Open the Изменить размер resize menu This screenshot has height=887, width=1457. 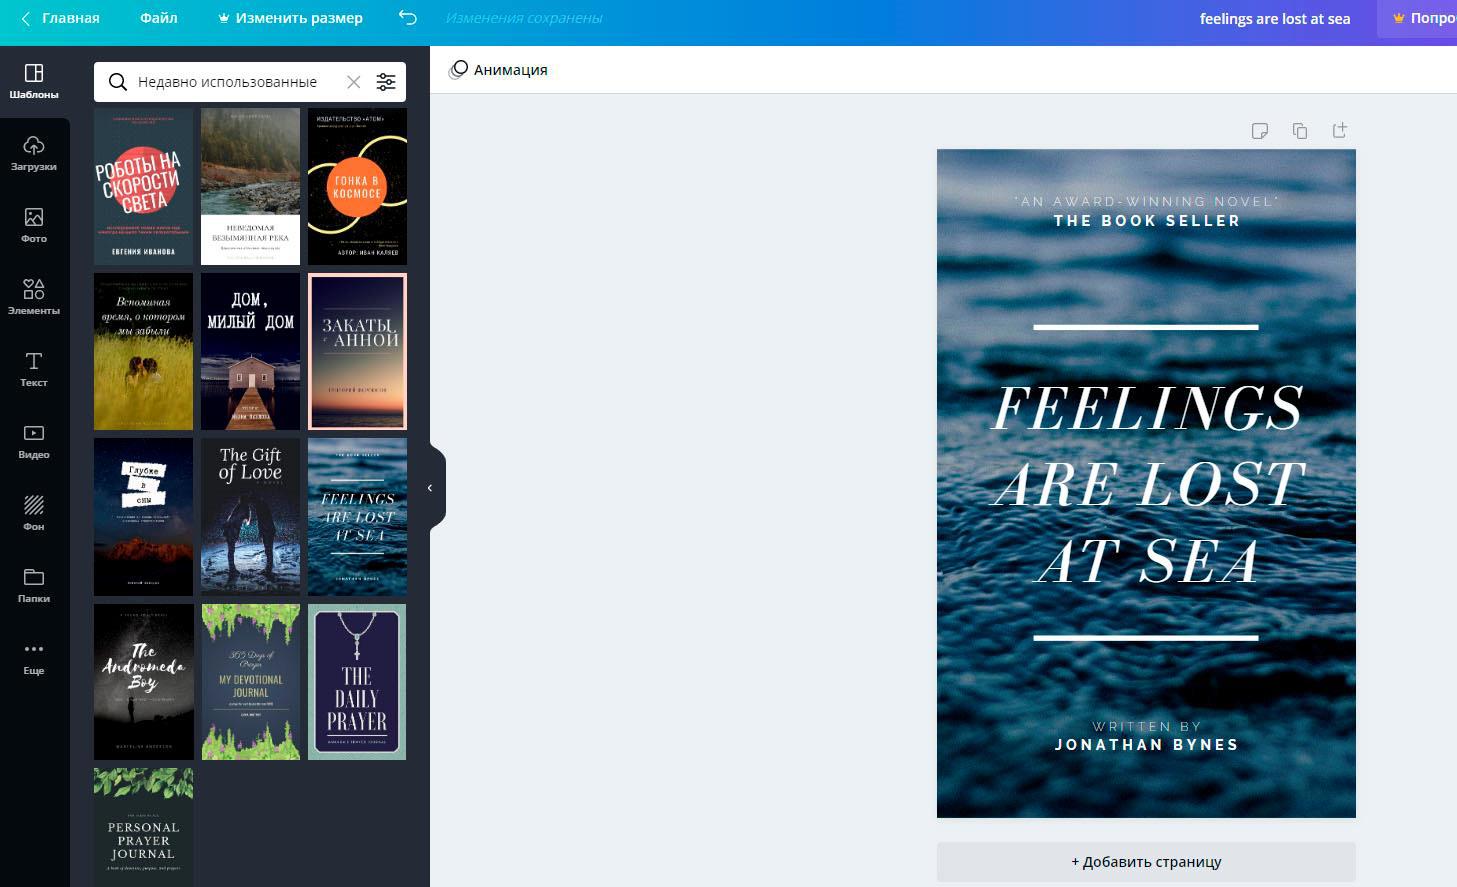(x=290, y=18)
